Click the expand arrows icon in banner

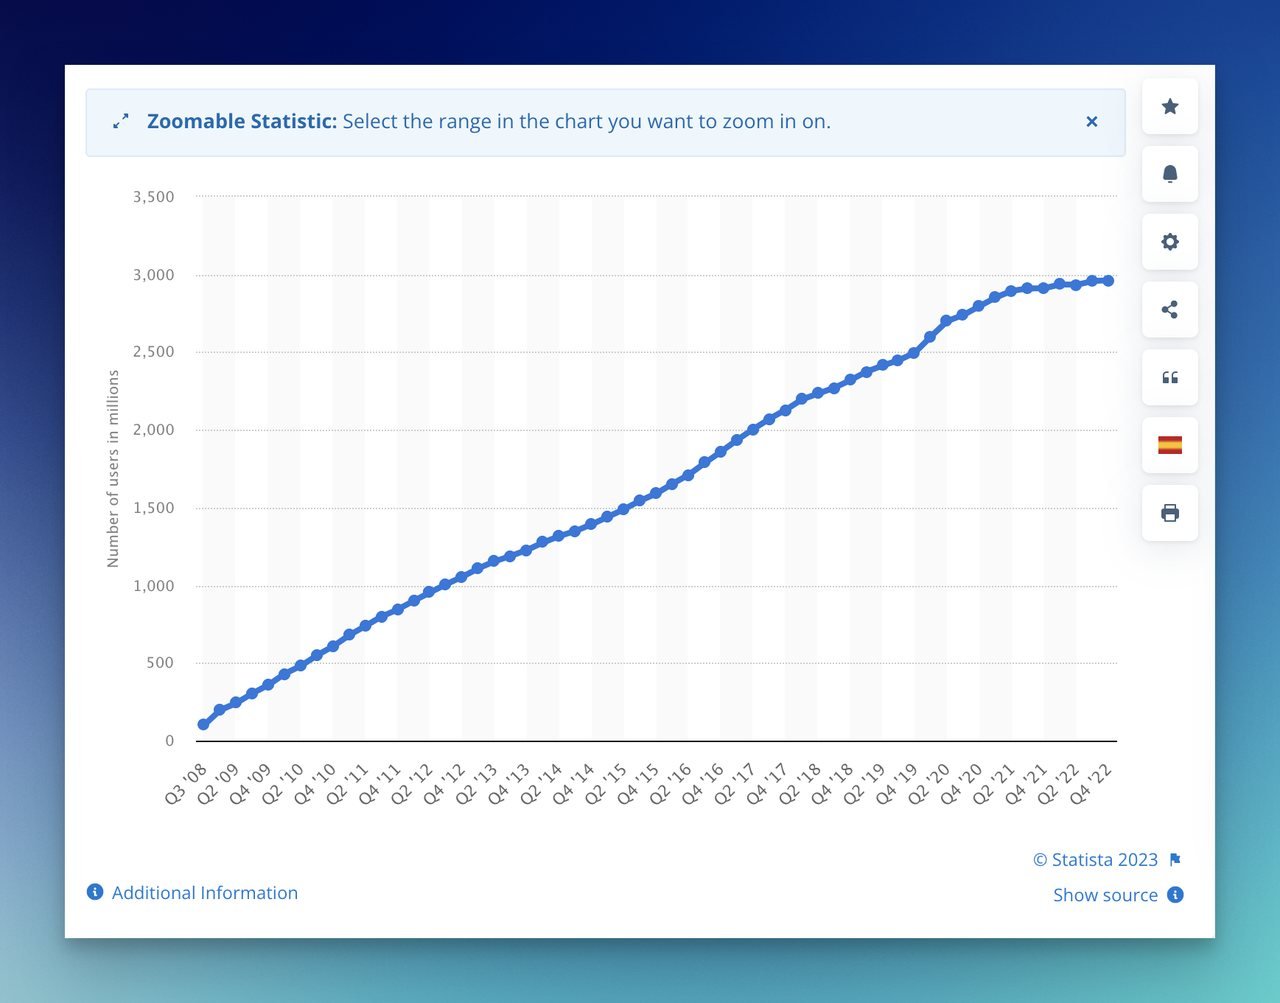tap(121, 121)
